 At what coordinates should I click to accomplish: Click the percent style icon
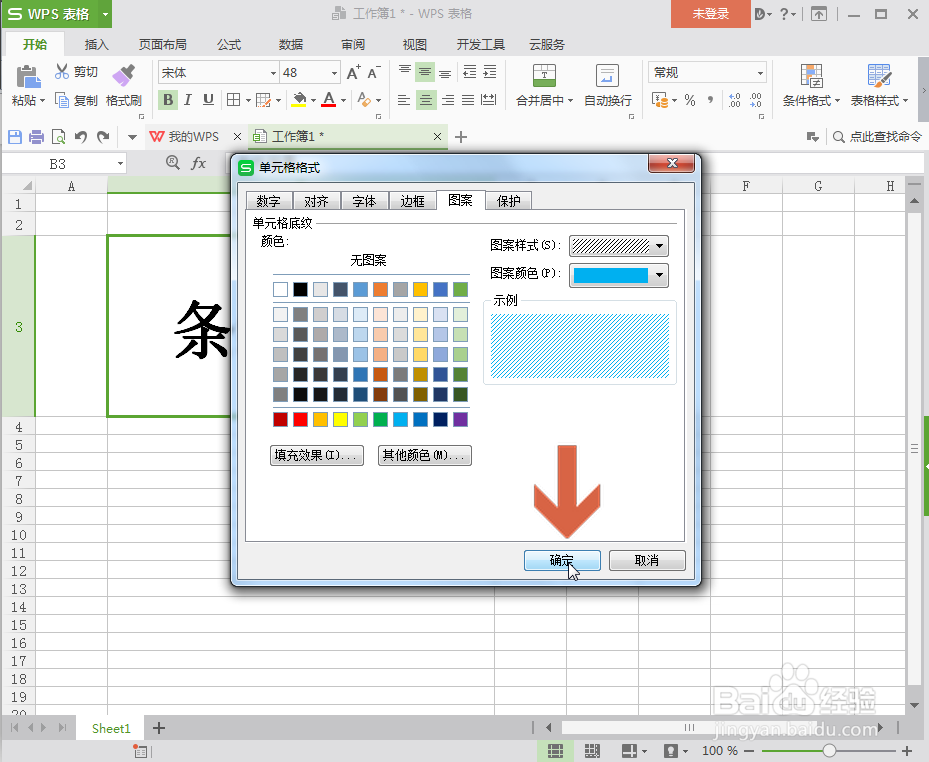click(x=690, y=100)
